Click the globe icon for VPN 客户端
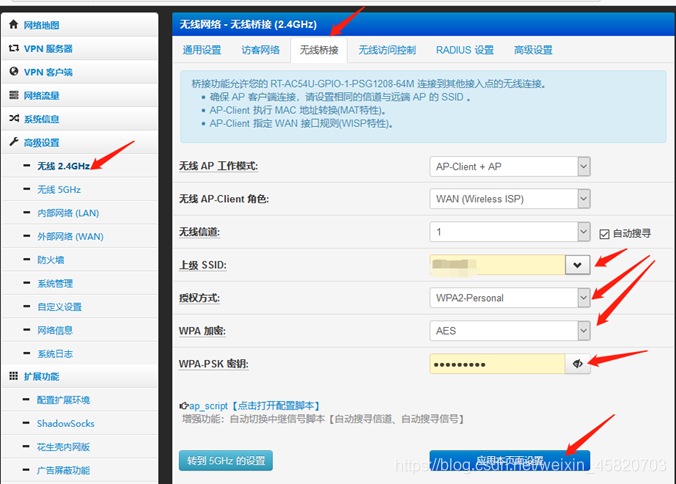The image size is (676, 484). pos(13,72)
